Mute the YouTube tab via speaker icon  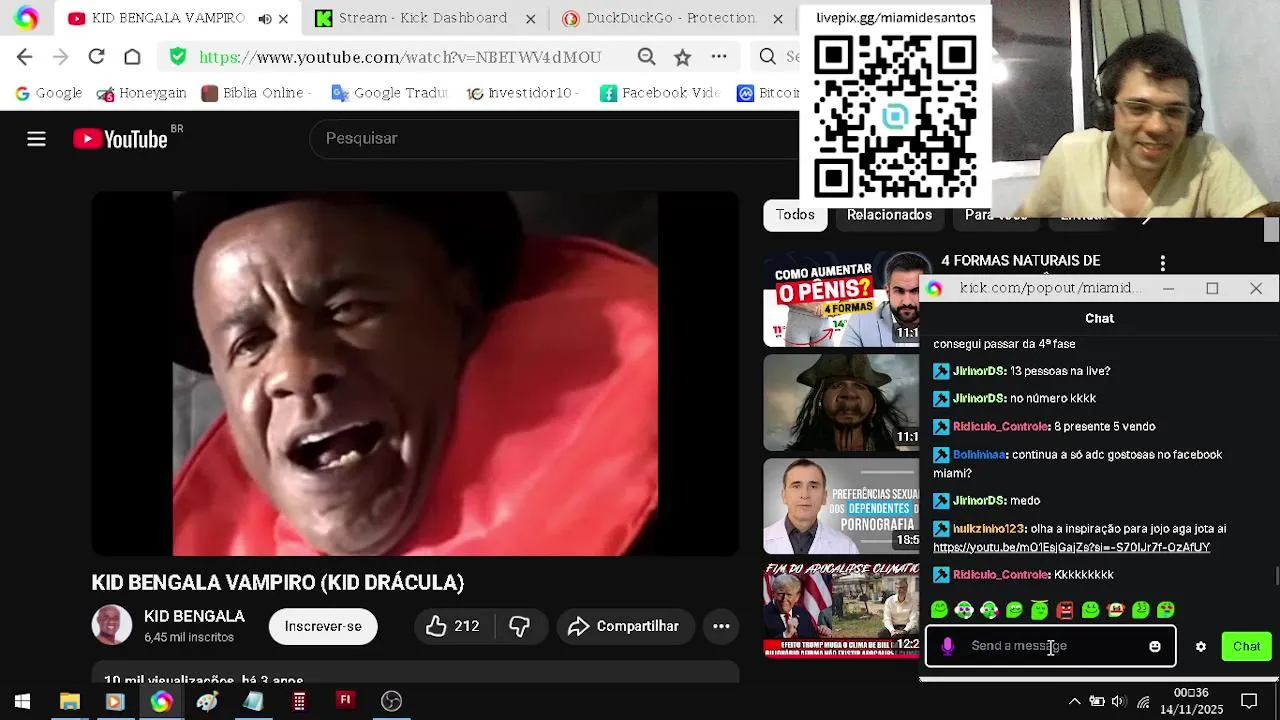click(265, 19)
